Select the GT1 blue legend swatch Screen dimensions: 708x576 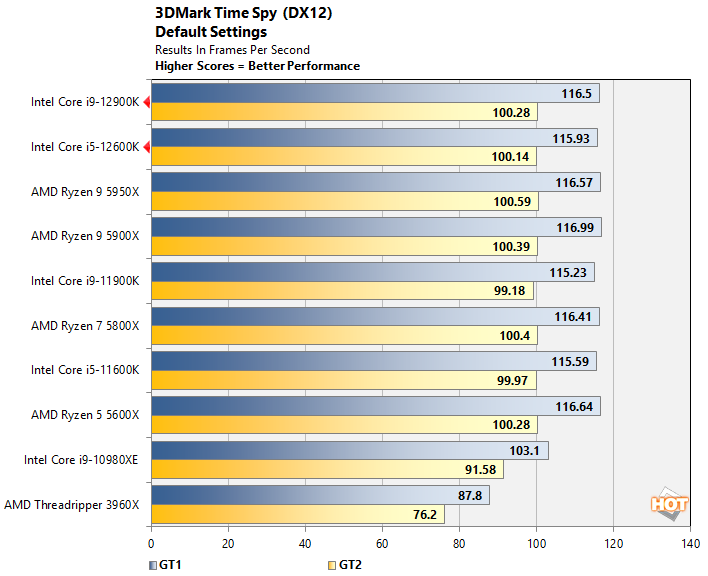pyautogui.click(x=153, y=565)
